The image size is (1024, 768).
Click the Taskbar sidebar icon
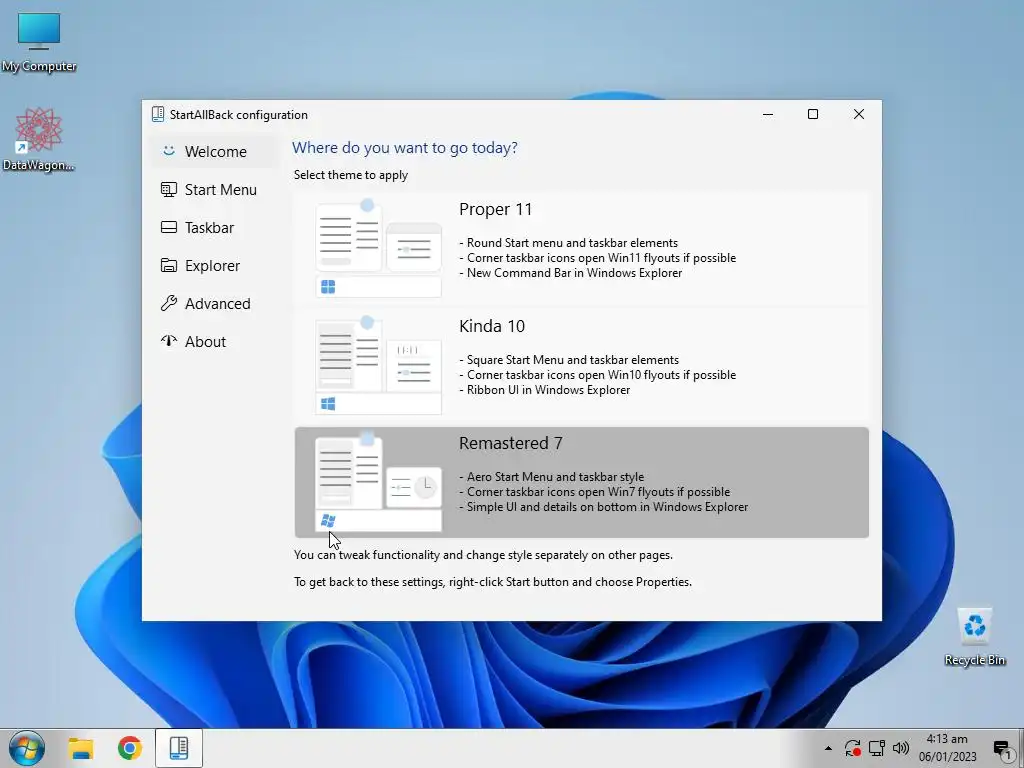[168, 227]
